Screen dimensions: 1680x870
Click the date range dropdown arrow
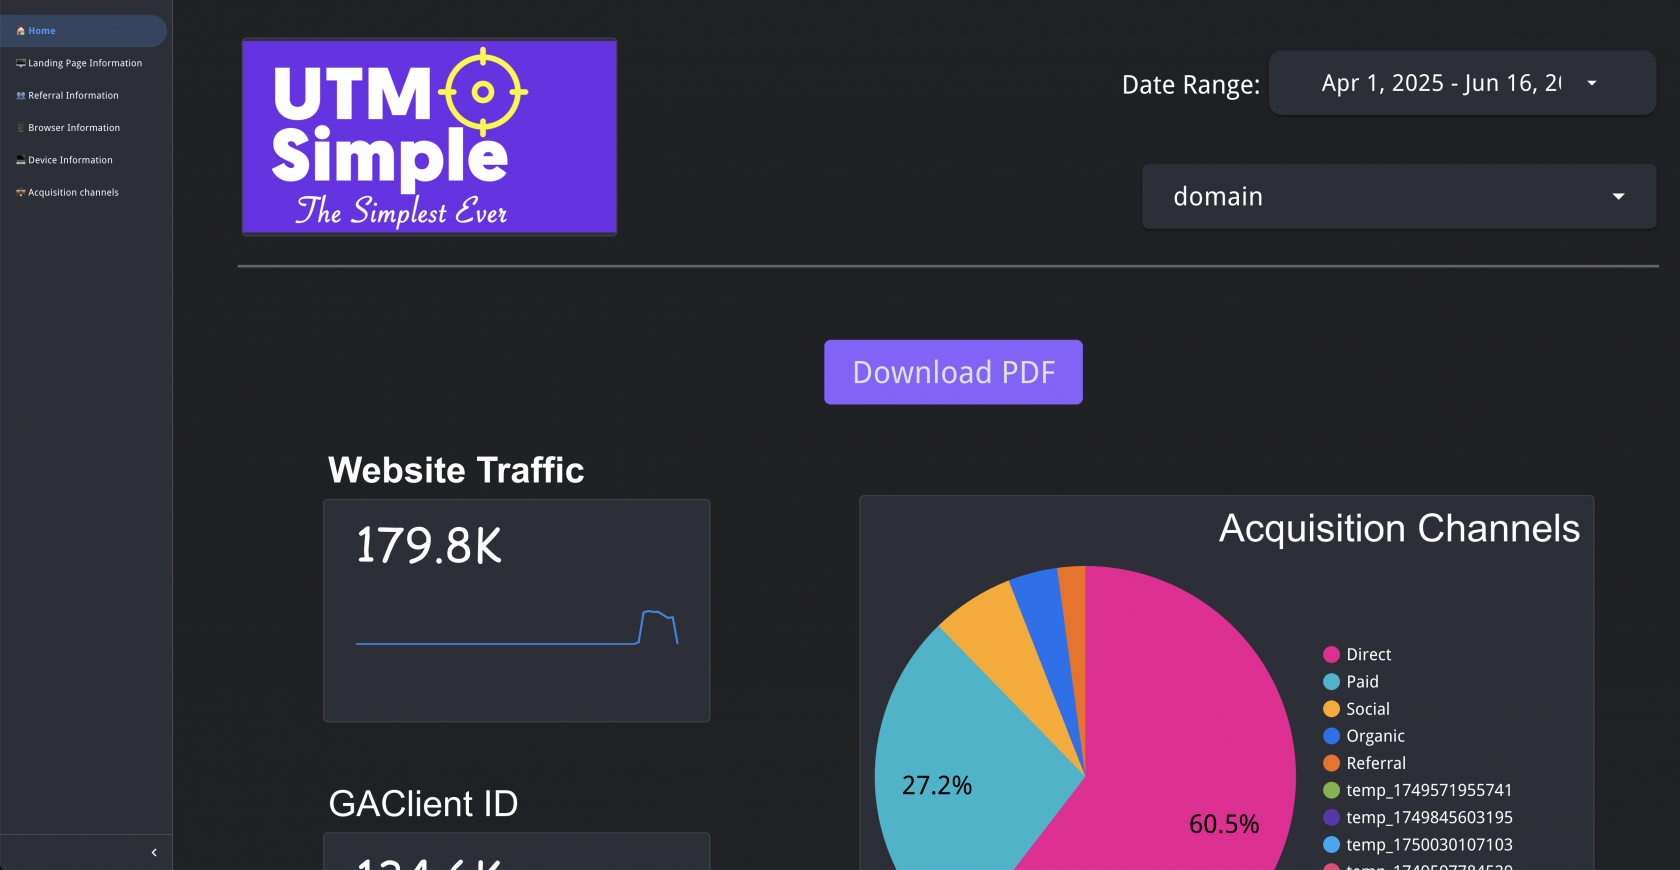(1592, 83)
